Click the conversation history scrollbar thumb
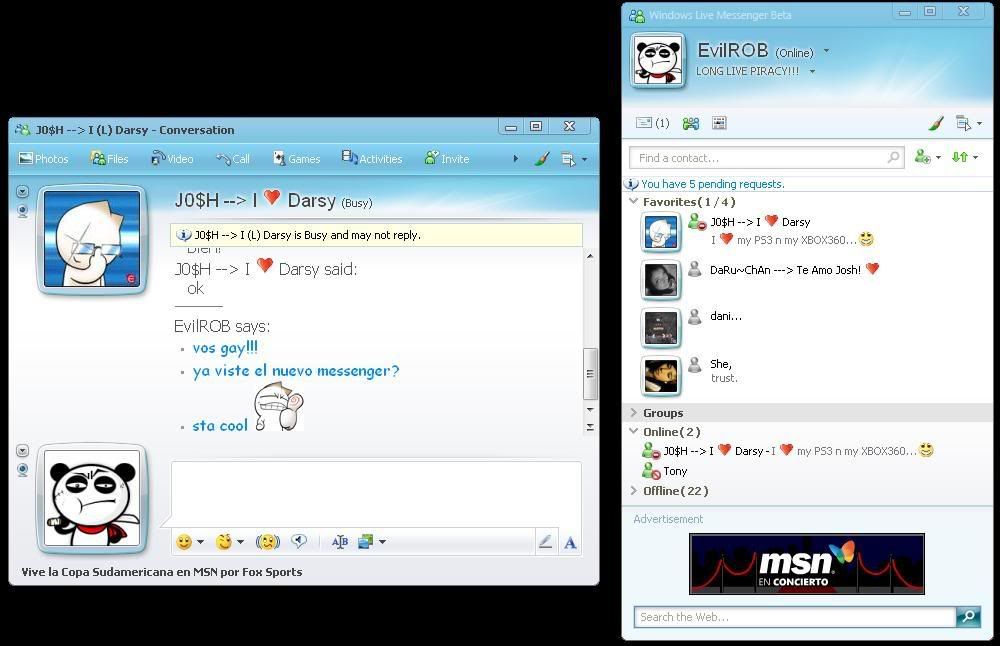 pyautogui.click(x=590, y=373)
